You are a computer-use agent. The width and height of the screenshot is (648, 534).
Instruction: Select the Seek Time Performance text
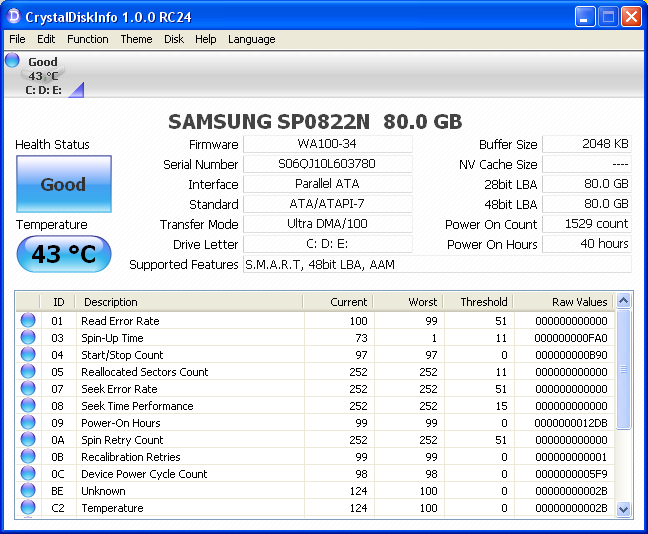click(137, 406)
